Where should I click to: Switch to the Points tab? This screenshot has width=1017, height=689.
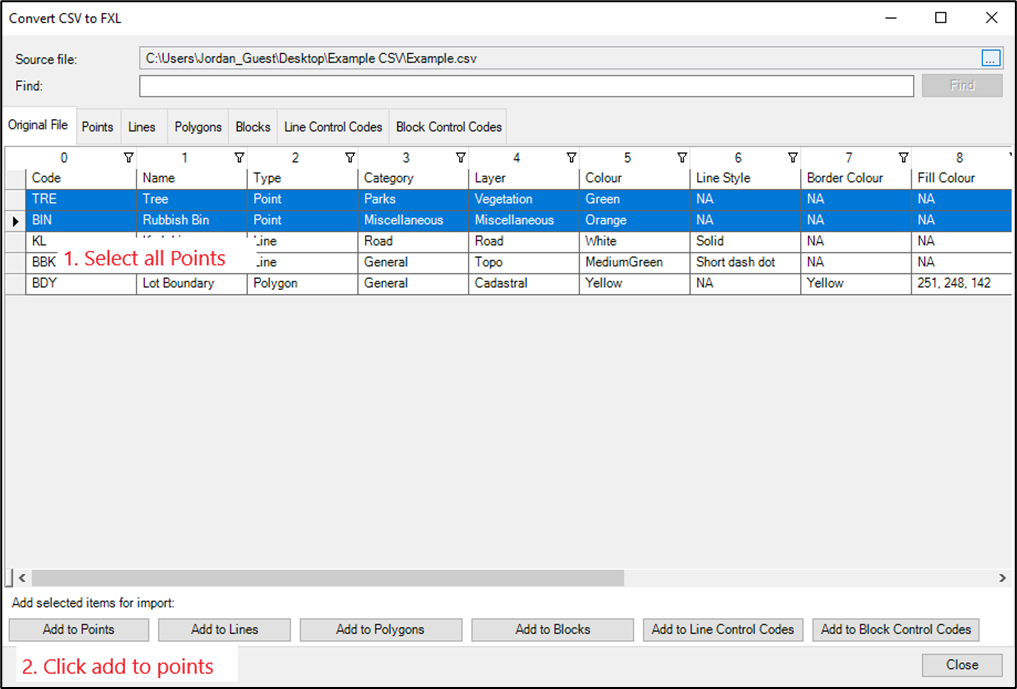click(97, 126)
